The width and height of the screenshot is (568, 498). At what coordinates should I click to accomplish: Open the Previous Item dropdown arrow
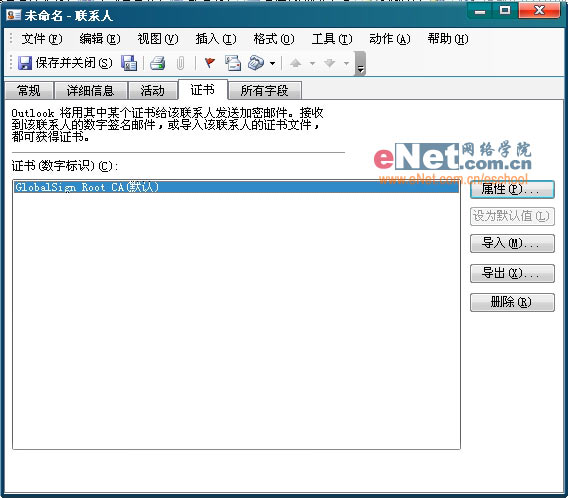coord(312,63)
